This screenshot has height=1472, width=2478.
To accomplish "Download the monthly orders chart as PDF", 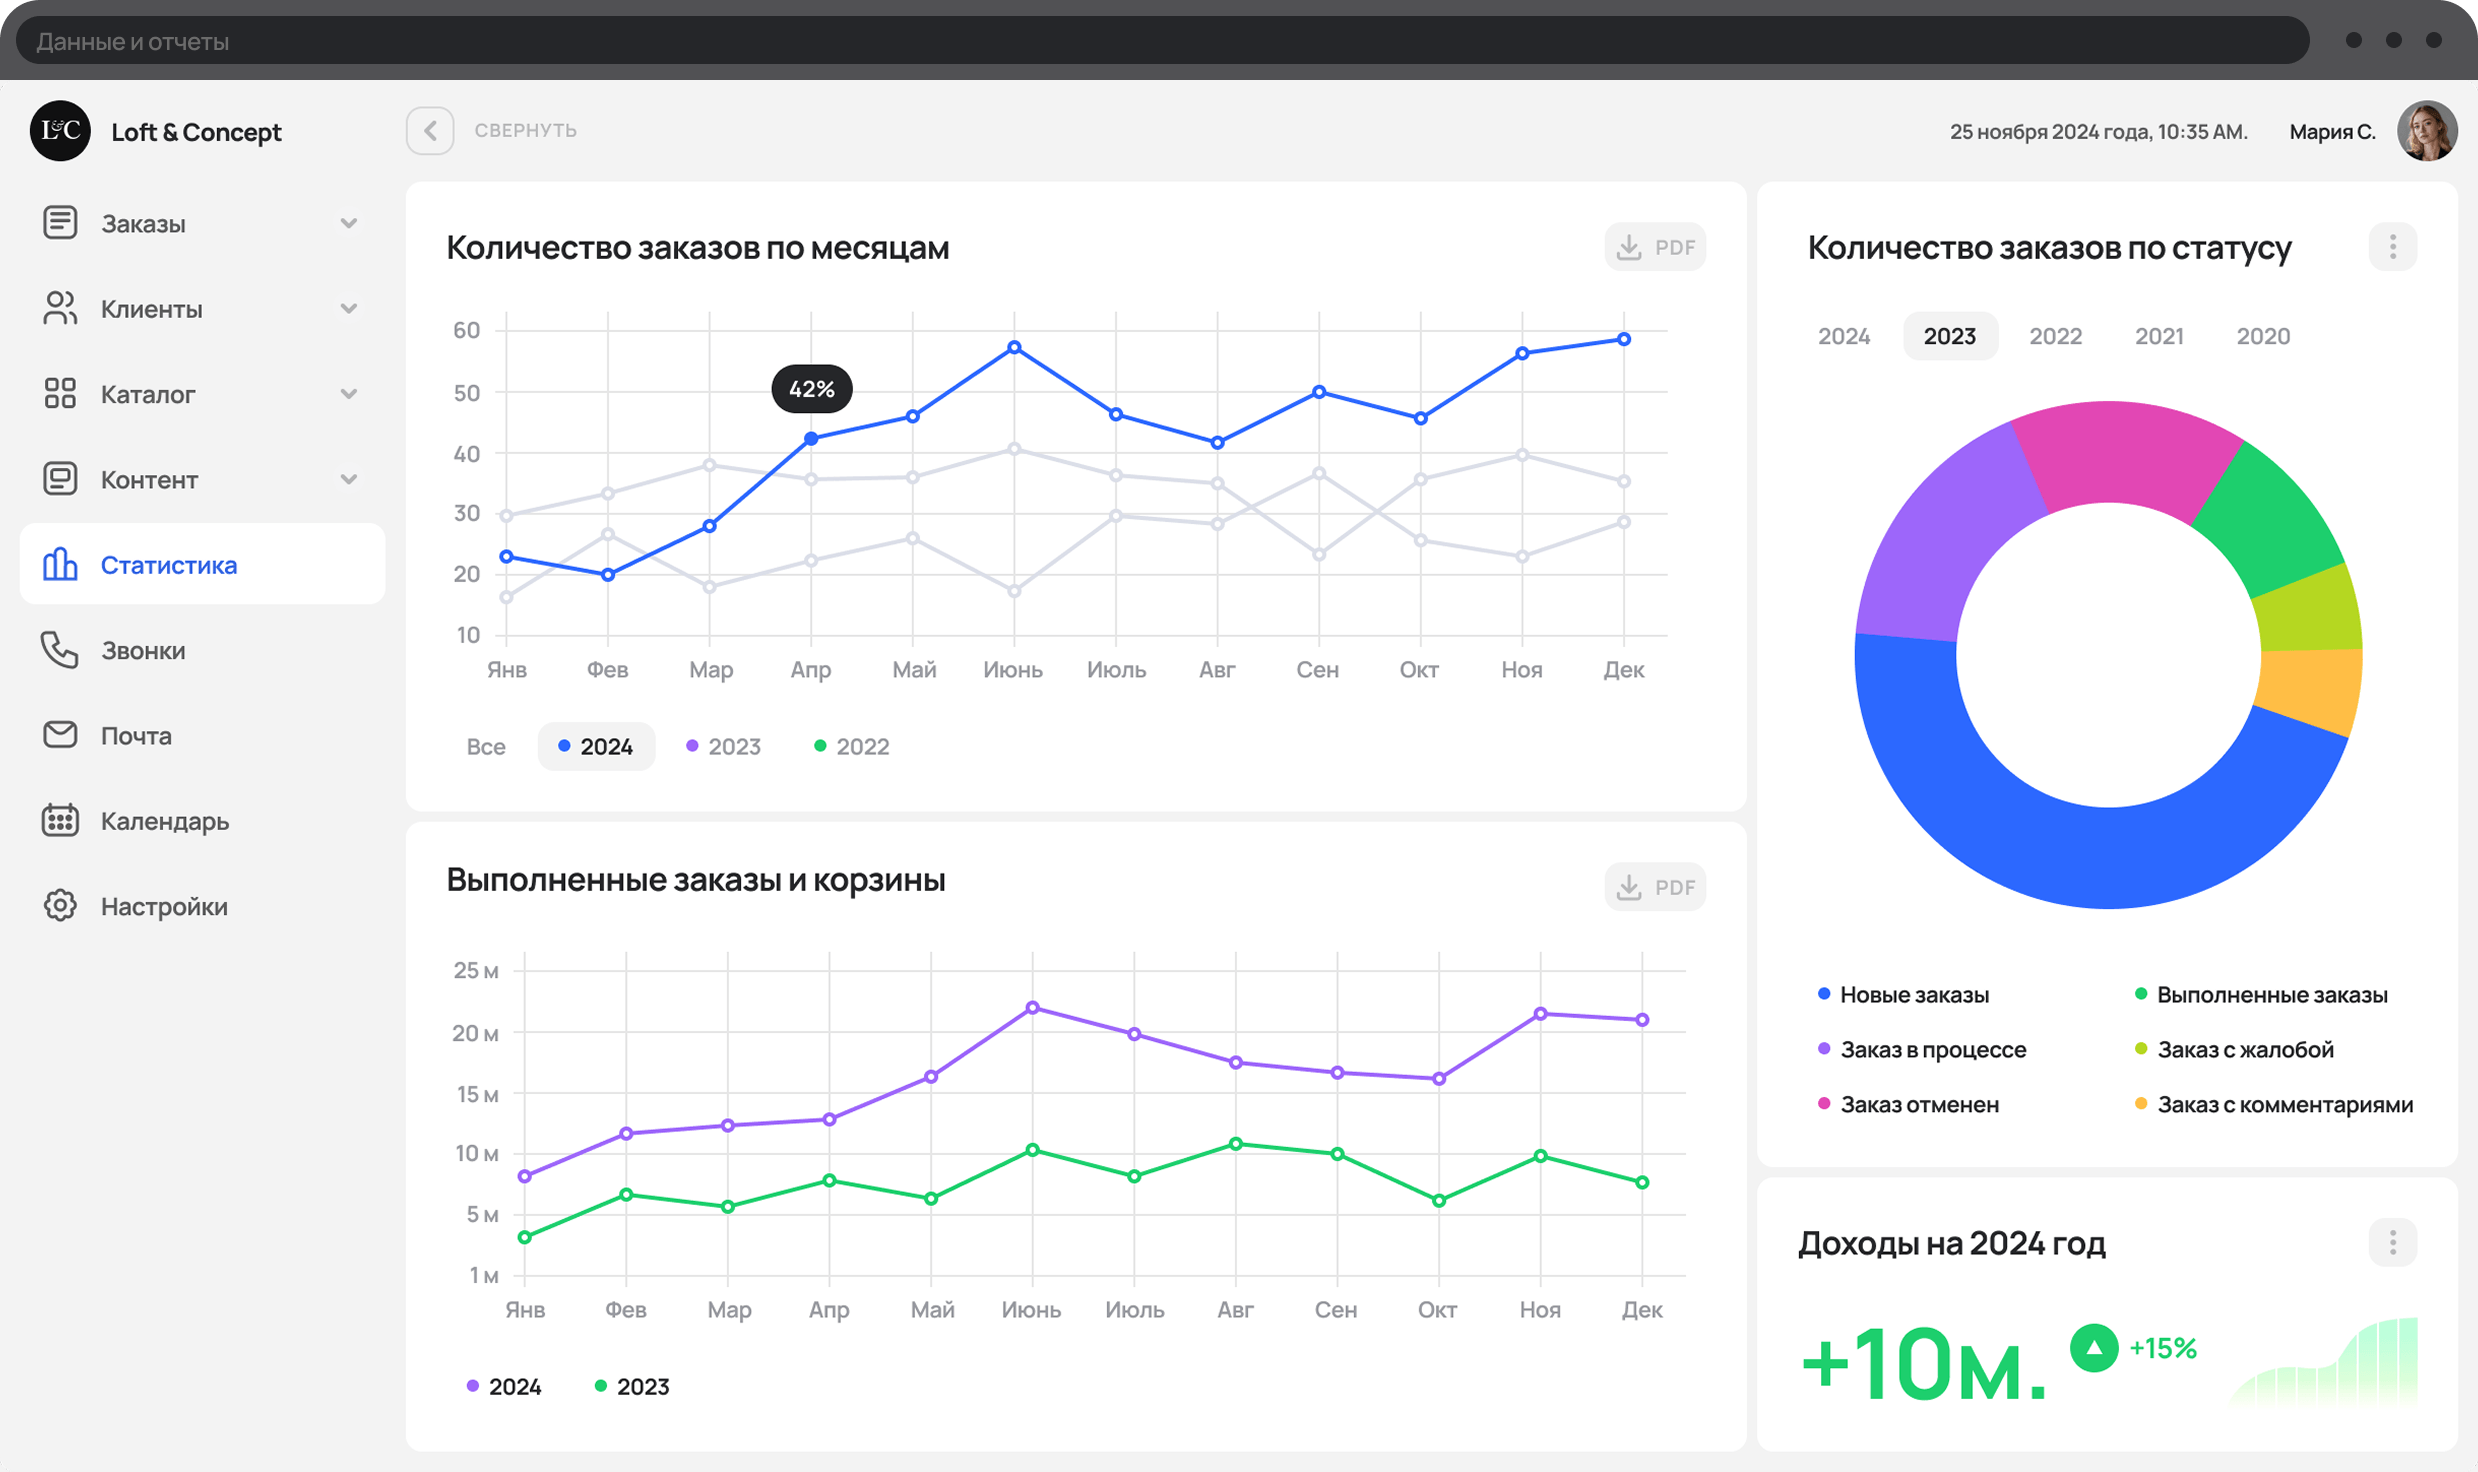I will click(x=1655, y=247).
